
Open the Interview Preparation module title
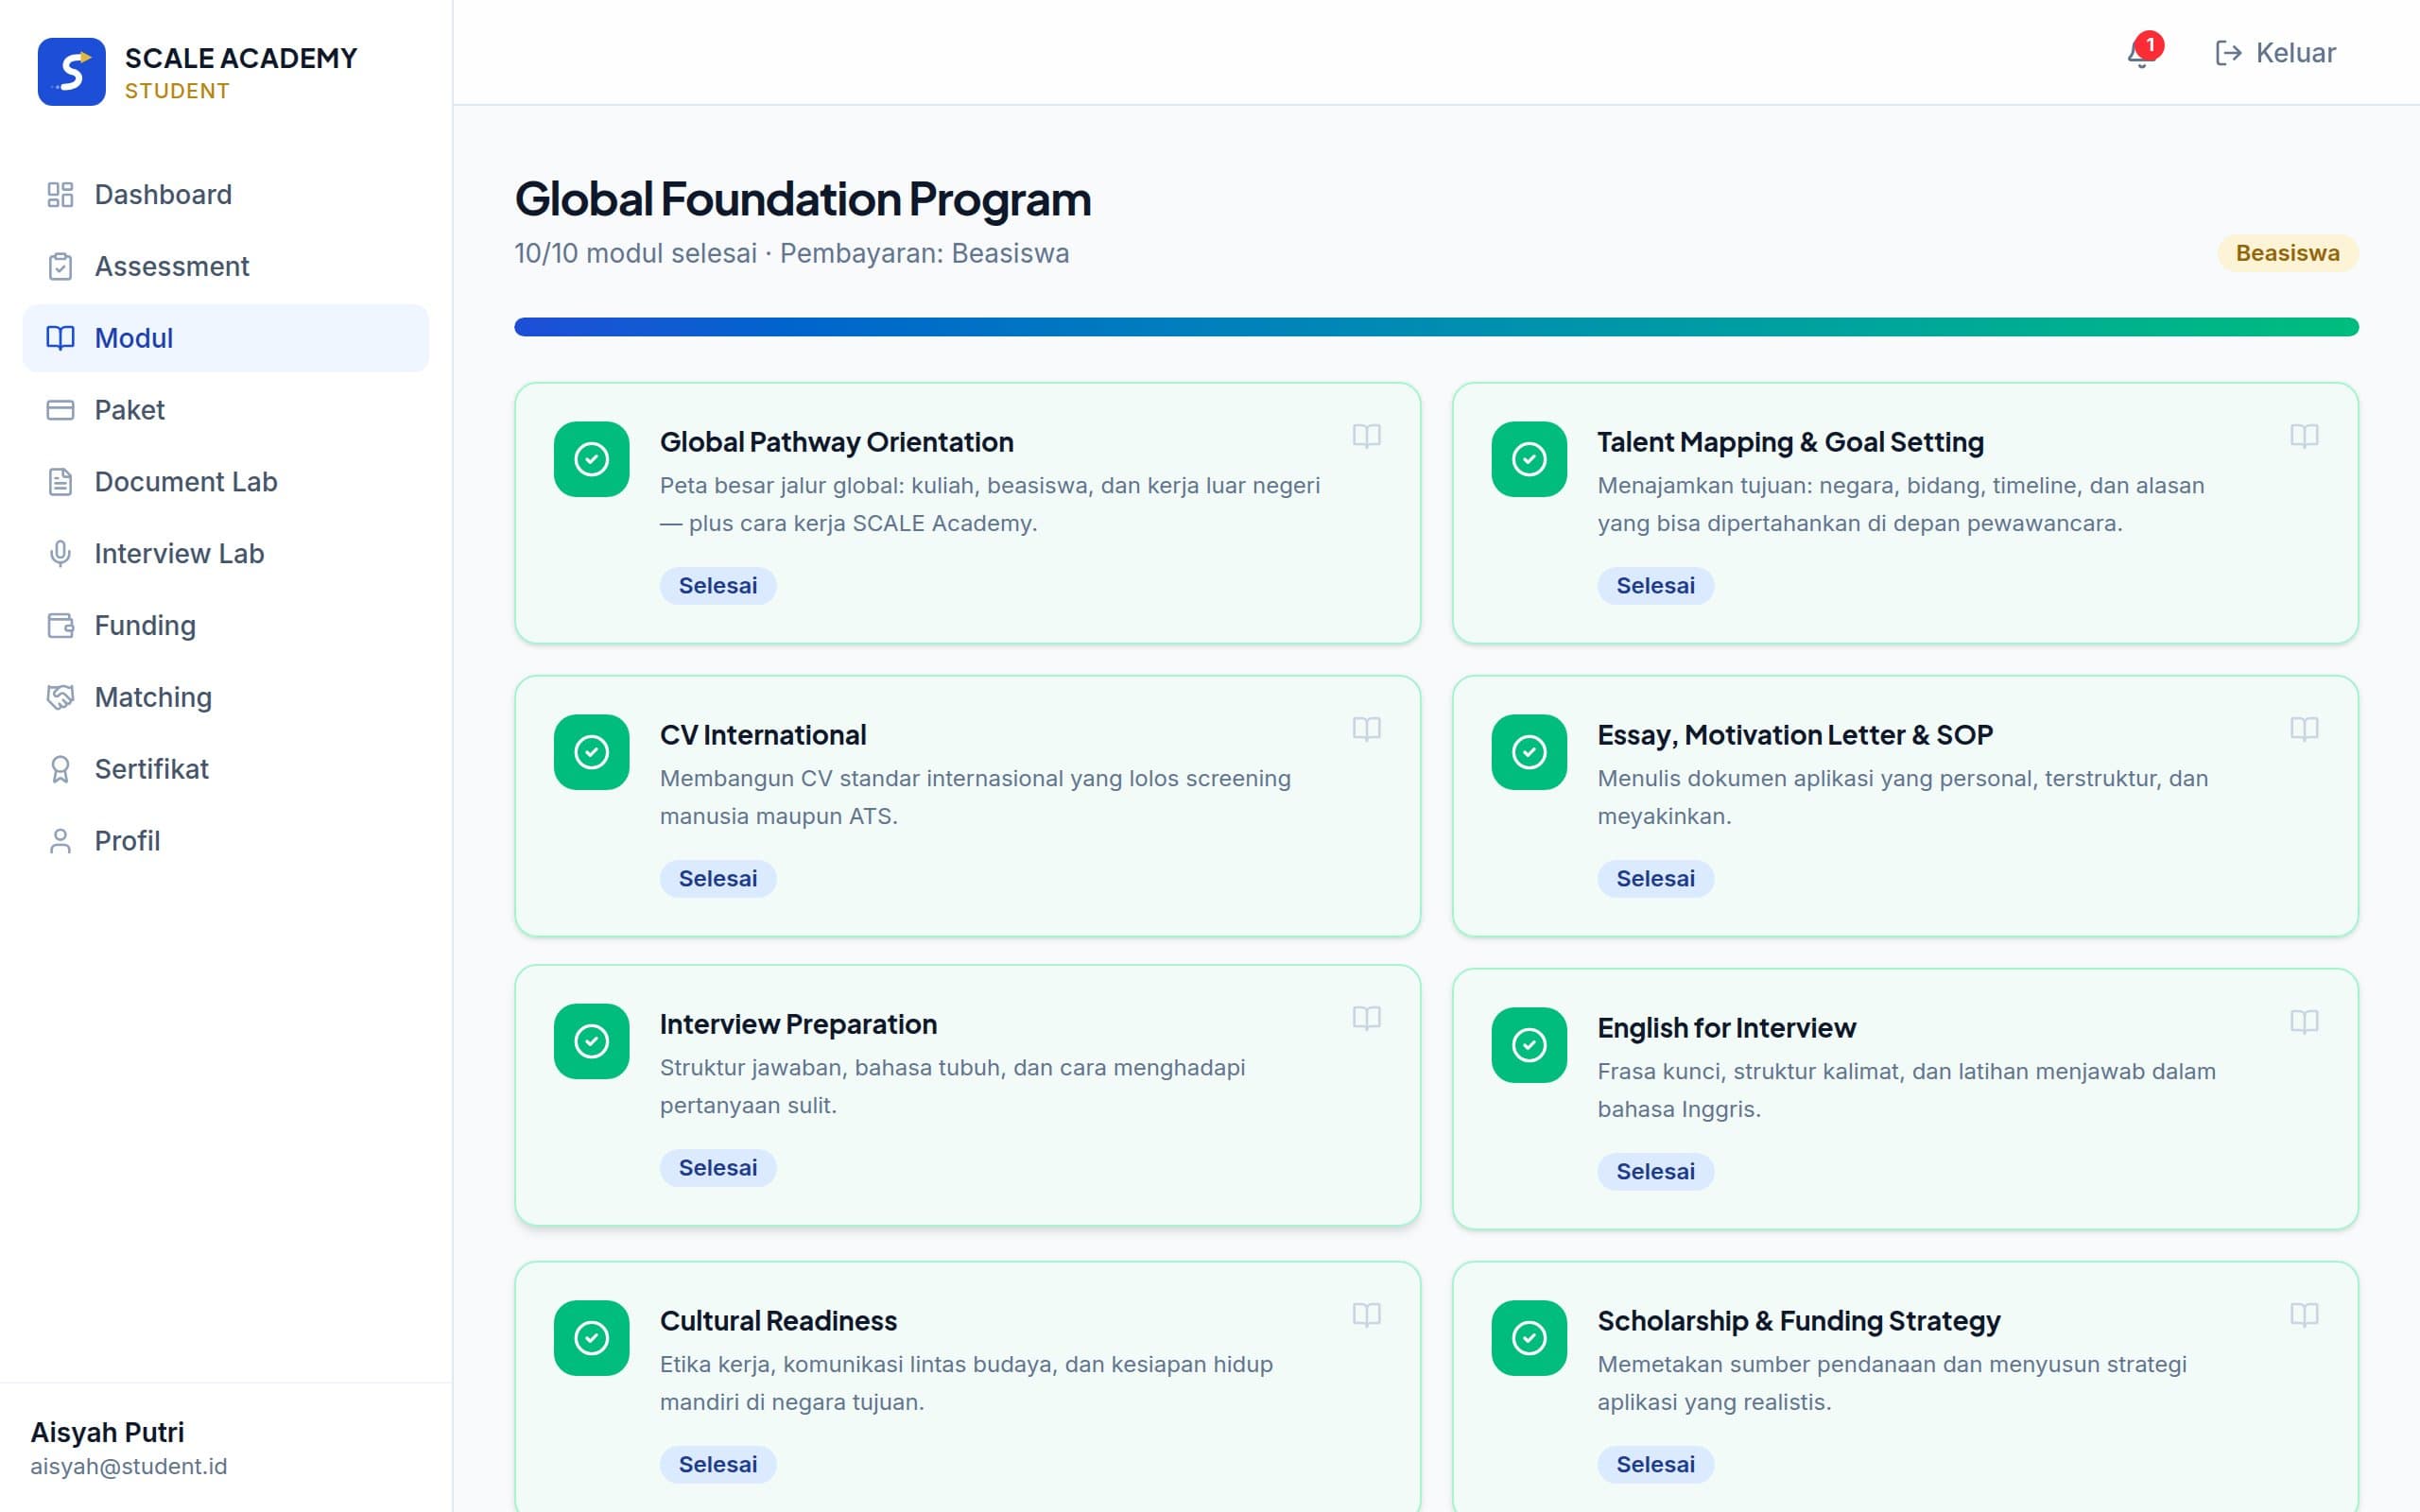798,1024
